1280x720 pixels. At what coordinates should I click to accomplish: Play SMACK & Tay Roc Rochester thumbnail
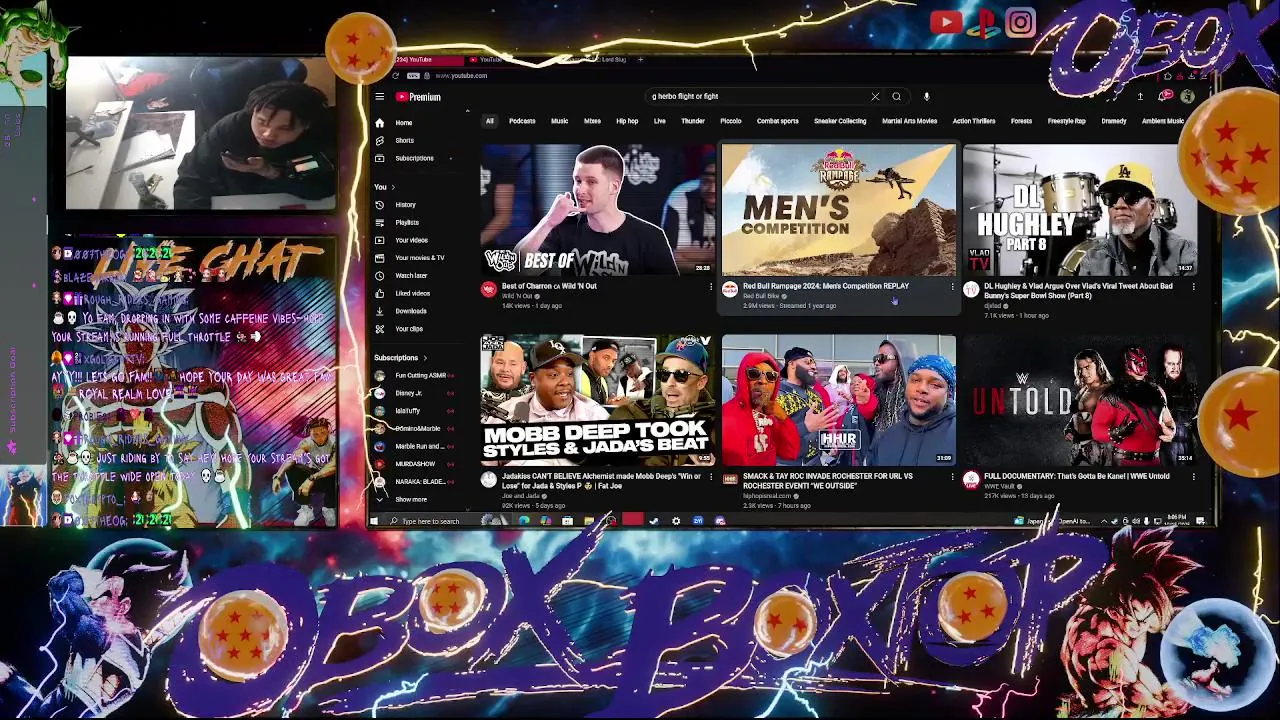(838, 400)
